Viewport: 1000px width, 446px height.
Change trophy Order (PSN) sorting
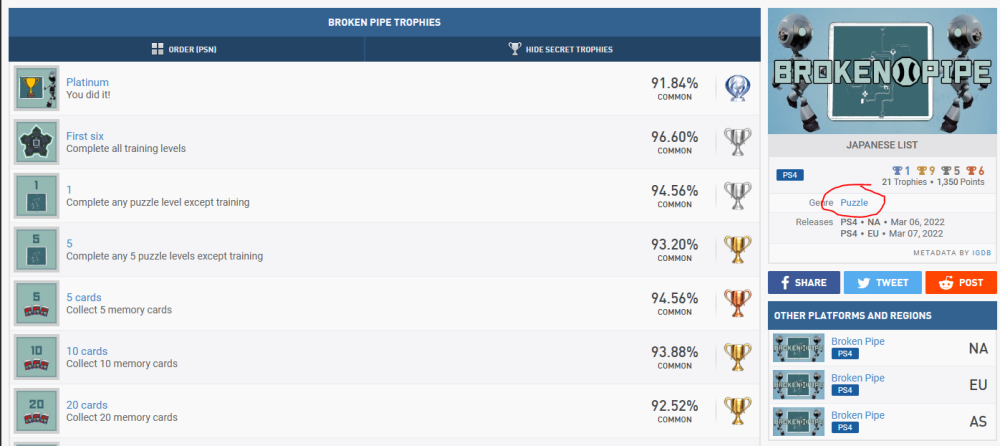184,49
